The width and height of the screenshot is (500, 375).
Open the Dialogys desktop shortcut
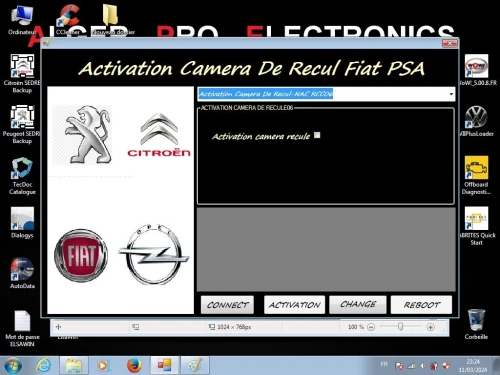click(x=22, y=223)
